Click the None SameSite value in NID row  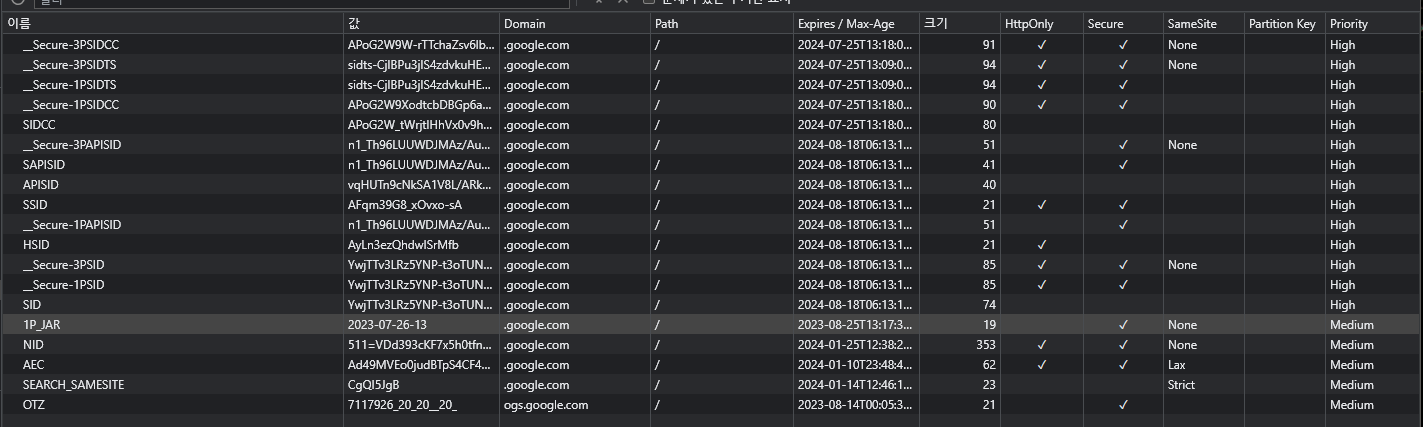click(1182, 345)
